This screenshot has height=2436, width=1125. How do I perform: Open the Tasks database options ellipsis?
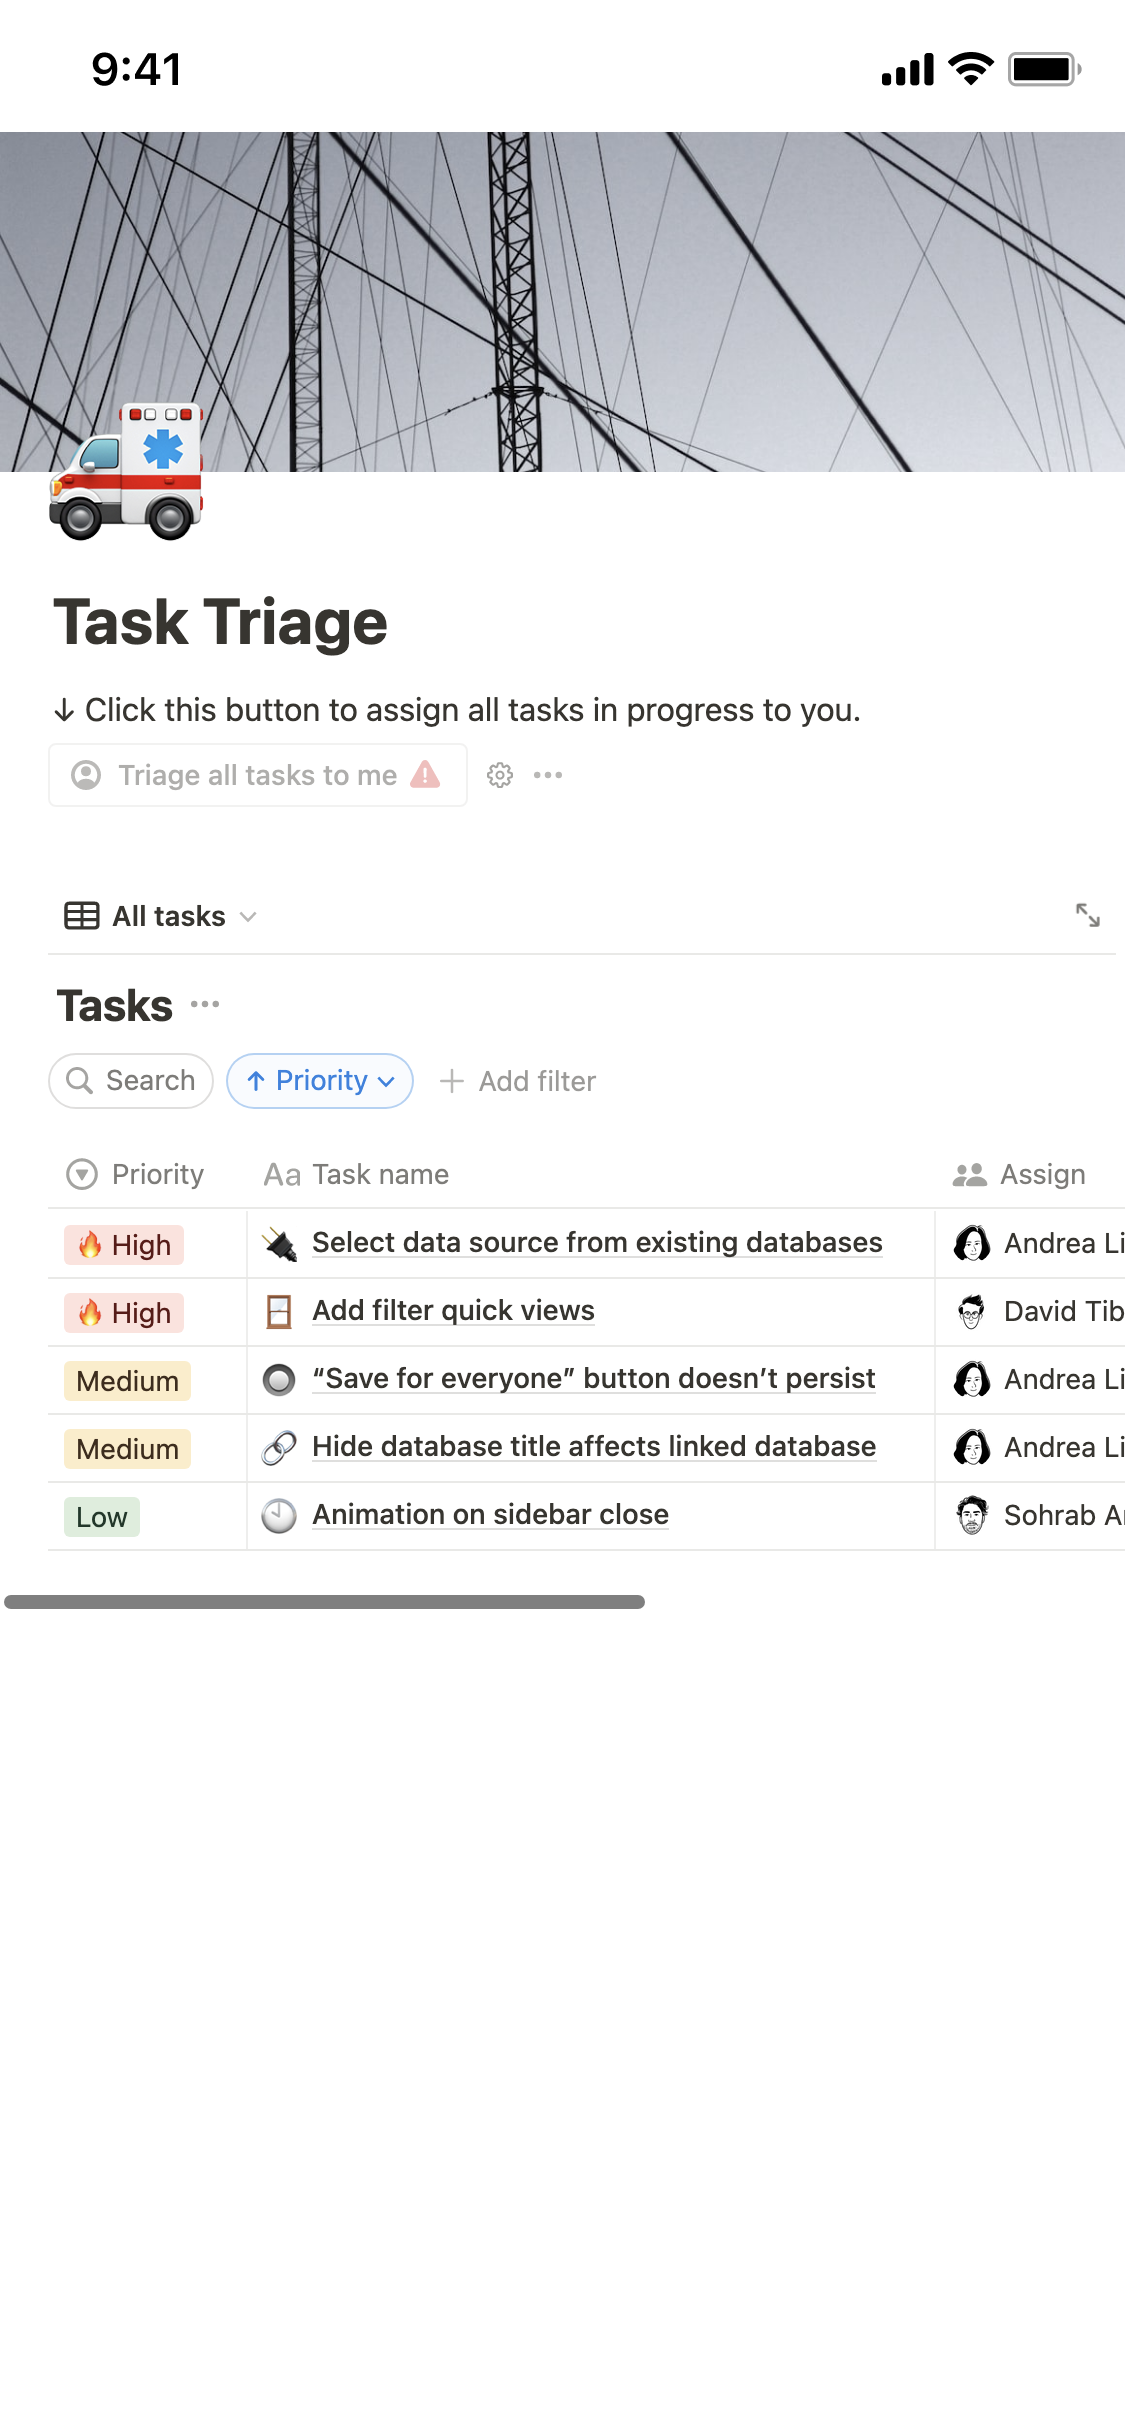[x=205, y=1004]
